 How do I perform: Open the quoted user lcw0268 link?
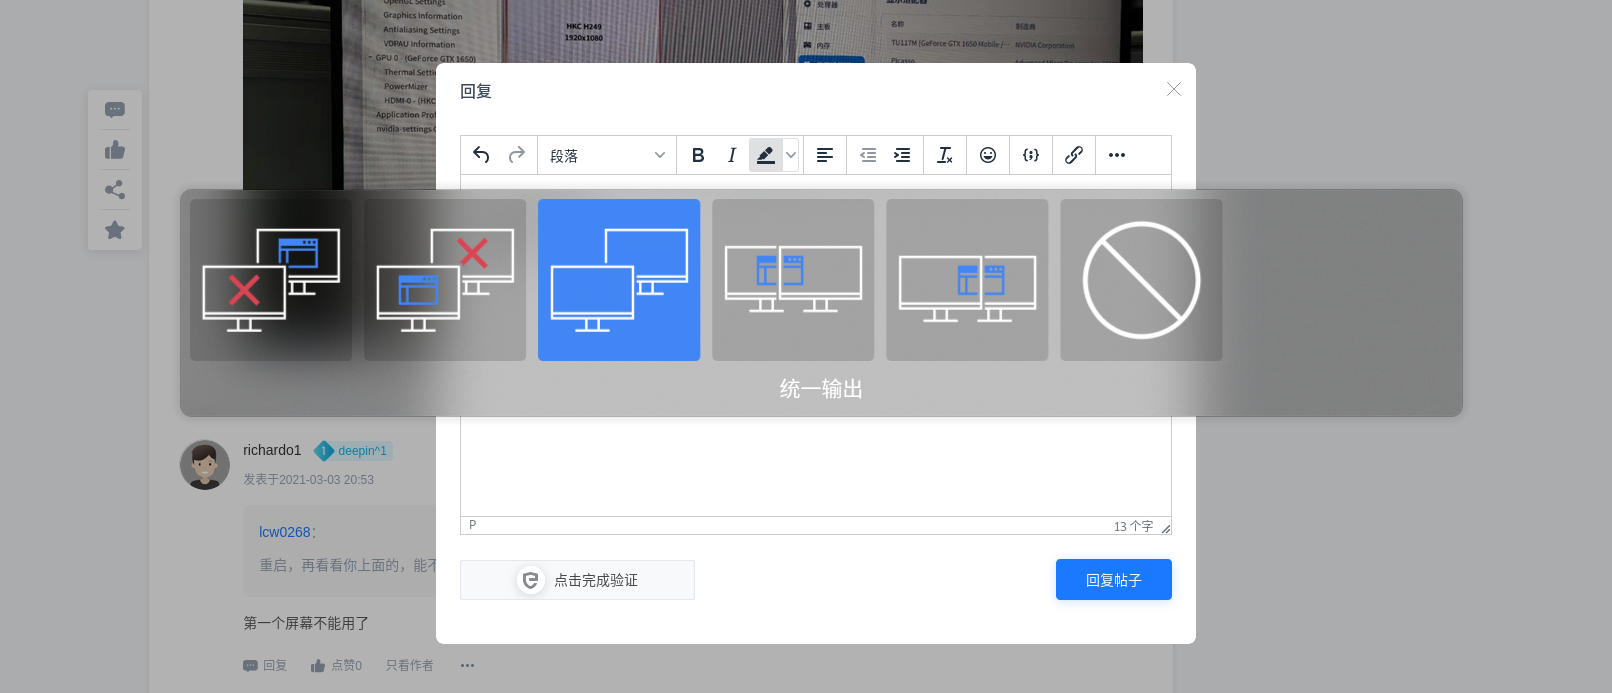(x=285, y=532)
